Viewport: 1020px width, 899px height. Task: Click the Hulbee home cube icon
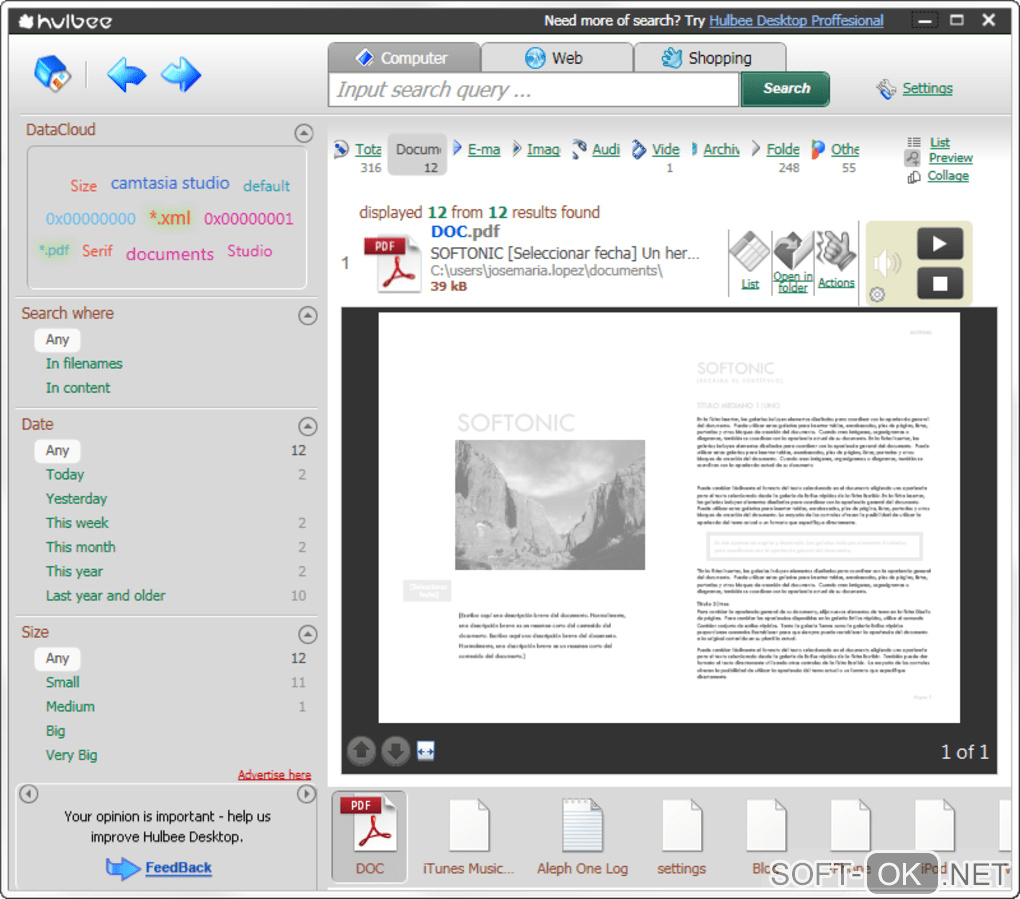coord(52,74)
